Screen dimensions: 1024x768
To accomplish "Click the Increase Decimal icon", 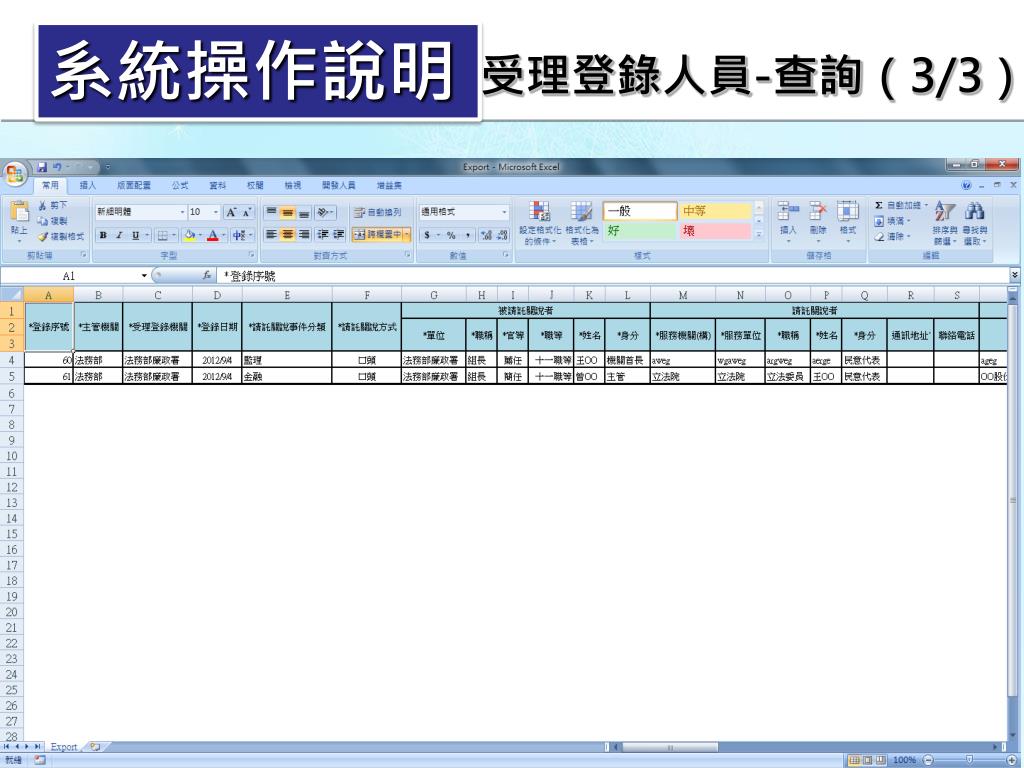I will click(x=486, y=235).
